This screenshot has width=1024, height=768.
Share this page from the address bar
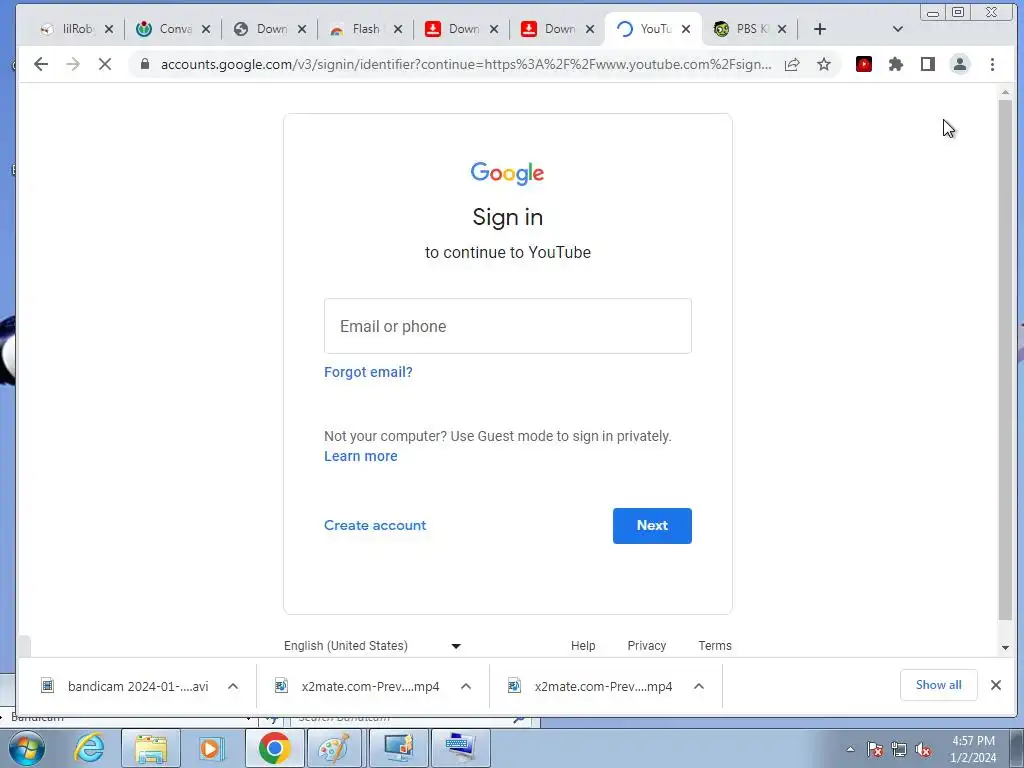(x=792, y=64)
